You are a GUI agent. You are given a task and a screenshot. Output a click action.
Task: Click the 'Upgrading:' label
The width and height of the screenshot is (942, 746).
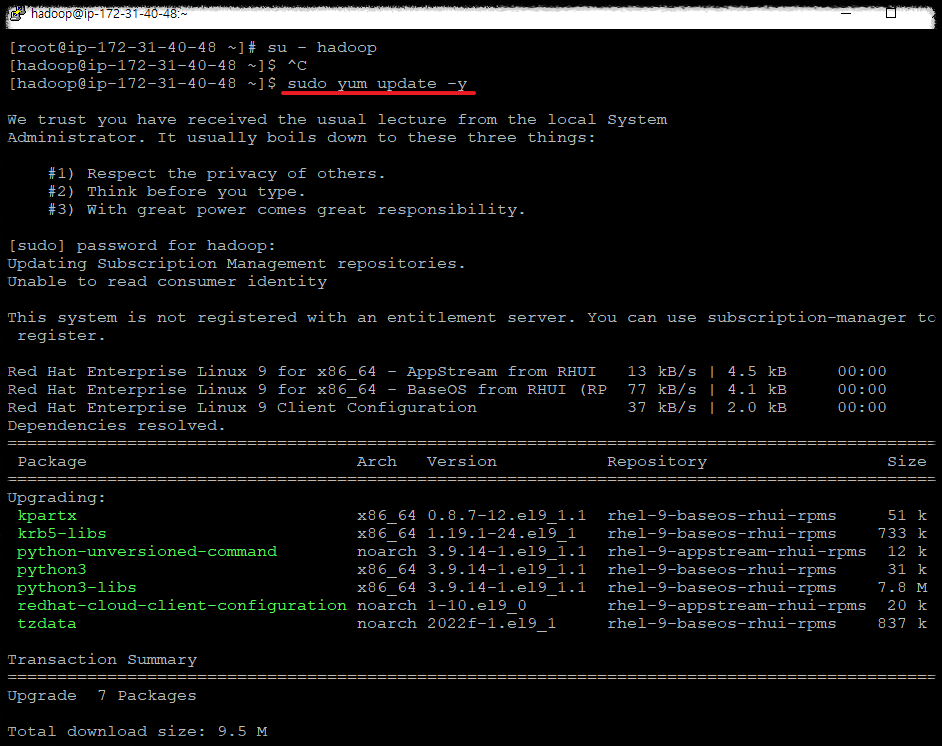coord(56,498)
